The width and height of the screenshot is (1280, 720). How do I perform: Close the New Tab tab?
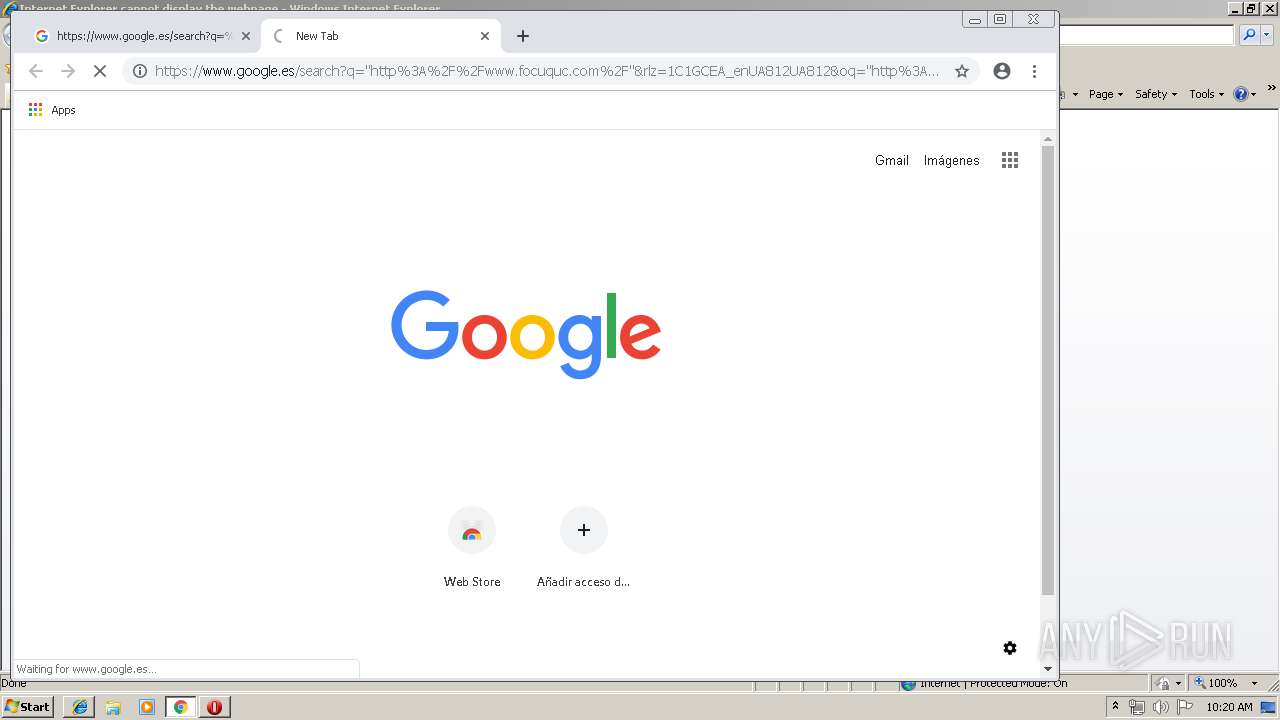[x=485, y=36]
